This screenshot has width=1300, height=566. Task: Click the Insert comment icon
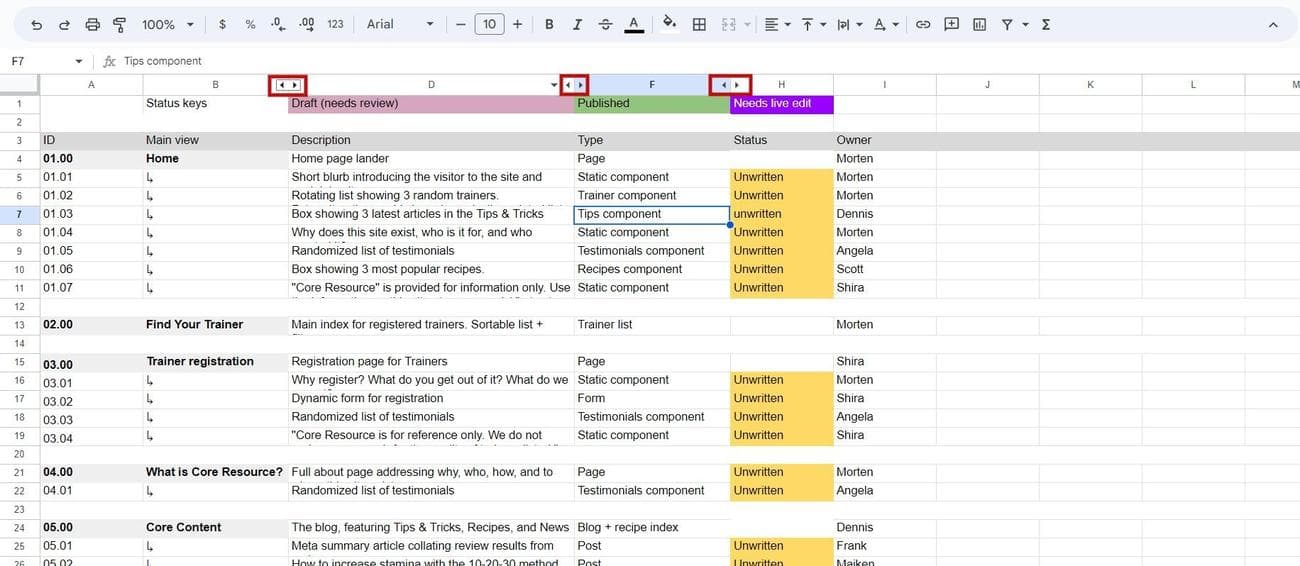coord(951,24)
